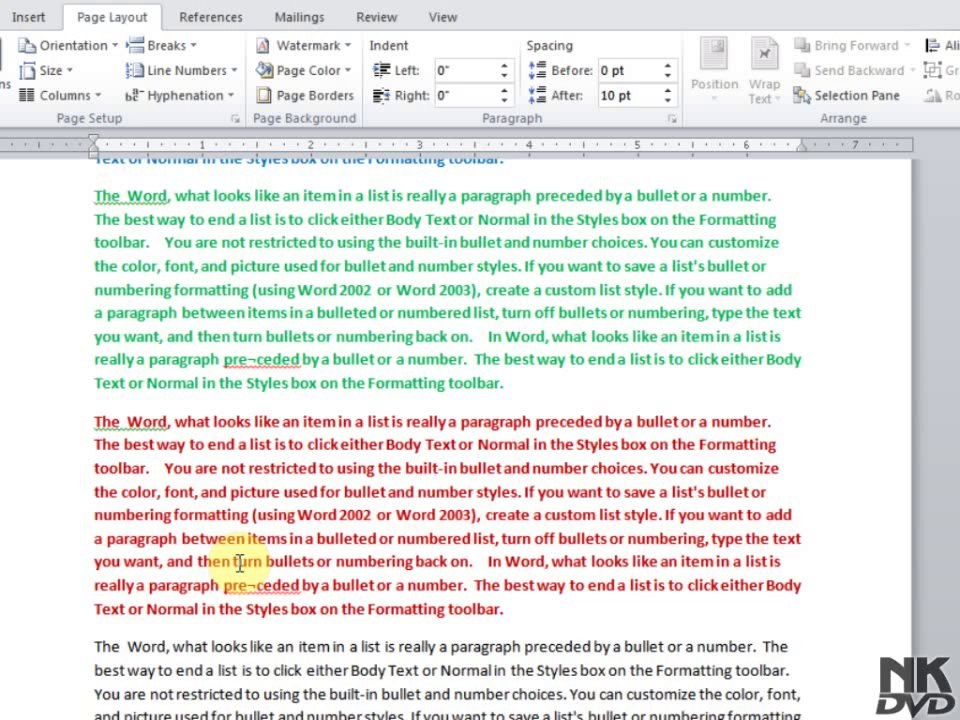The image size is (960, 720).
Task: Click the Indent Right icon
Action: point(381,96)
